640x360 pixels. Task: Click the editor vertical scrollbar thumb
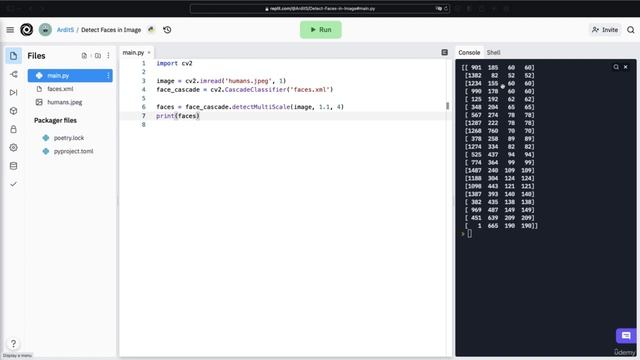click(447, 106)
